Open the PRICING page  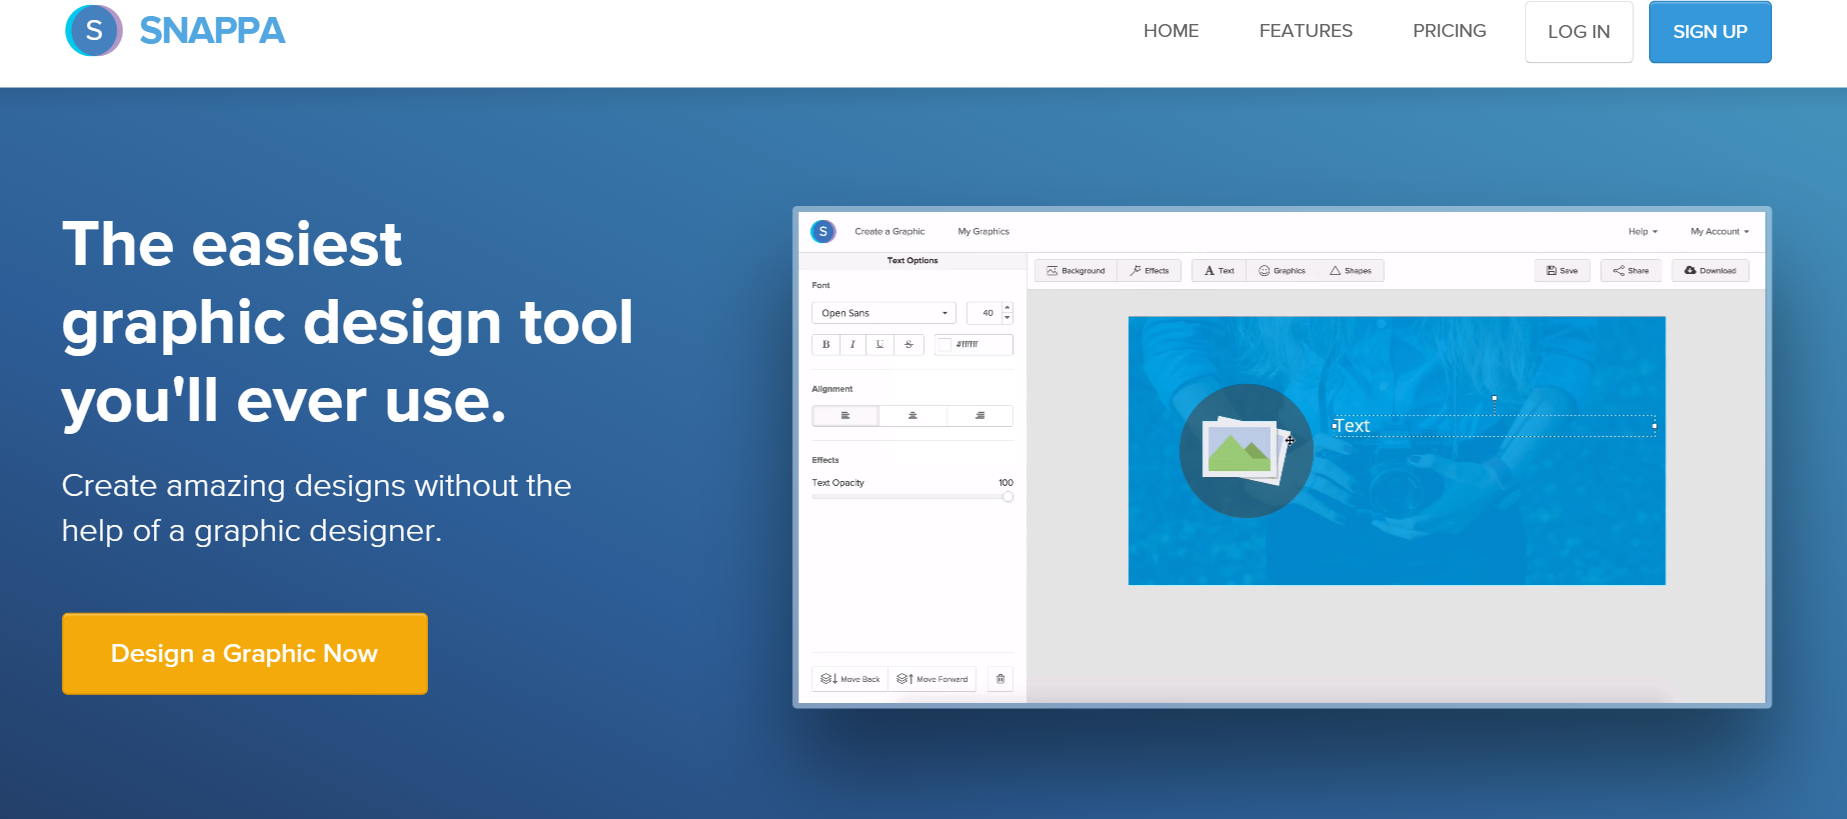click(x=1449, y=31)
